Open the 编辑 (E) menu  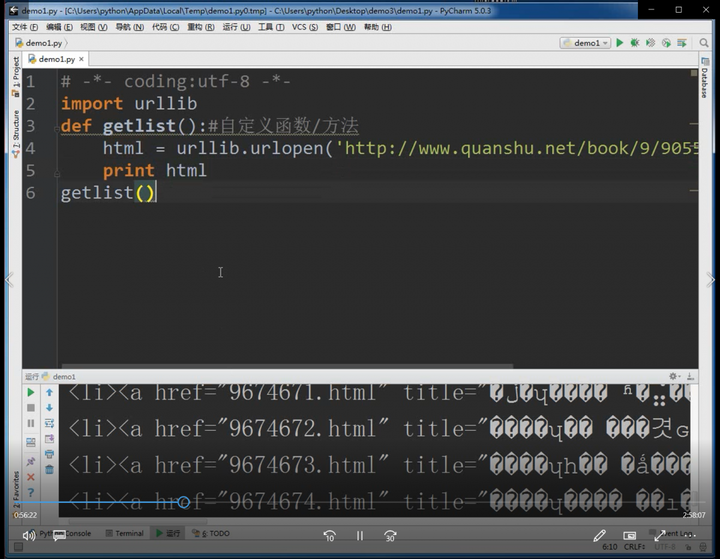pos(59,27)
